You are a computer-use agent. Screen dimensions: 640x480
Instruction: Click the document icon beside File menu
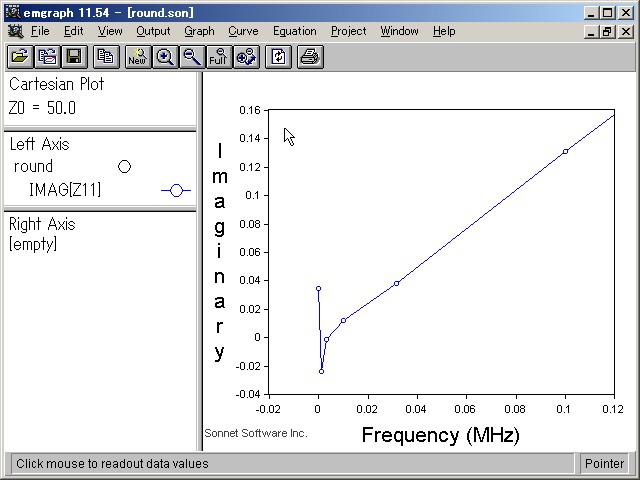[16, 31]
